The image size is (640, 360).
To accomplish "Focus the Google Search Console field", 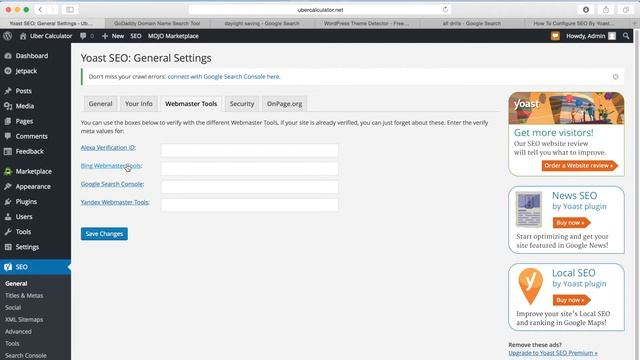I will [249, 187].
